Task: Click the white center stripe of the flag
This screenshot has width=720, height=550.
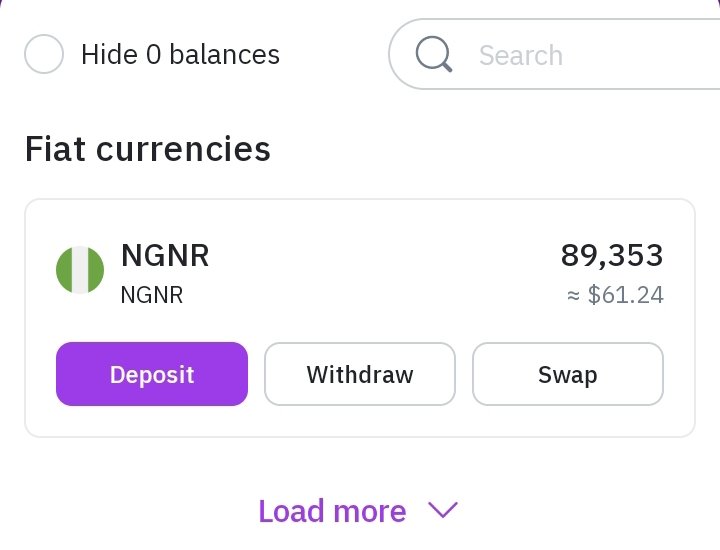Action: pyautogui.click(x=80, y=270)
